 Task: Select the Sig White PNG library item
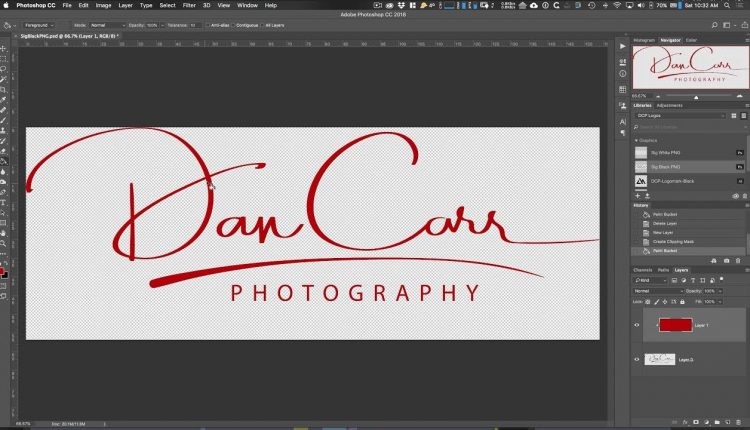click(x=690, y=153)
